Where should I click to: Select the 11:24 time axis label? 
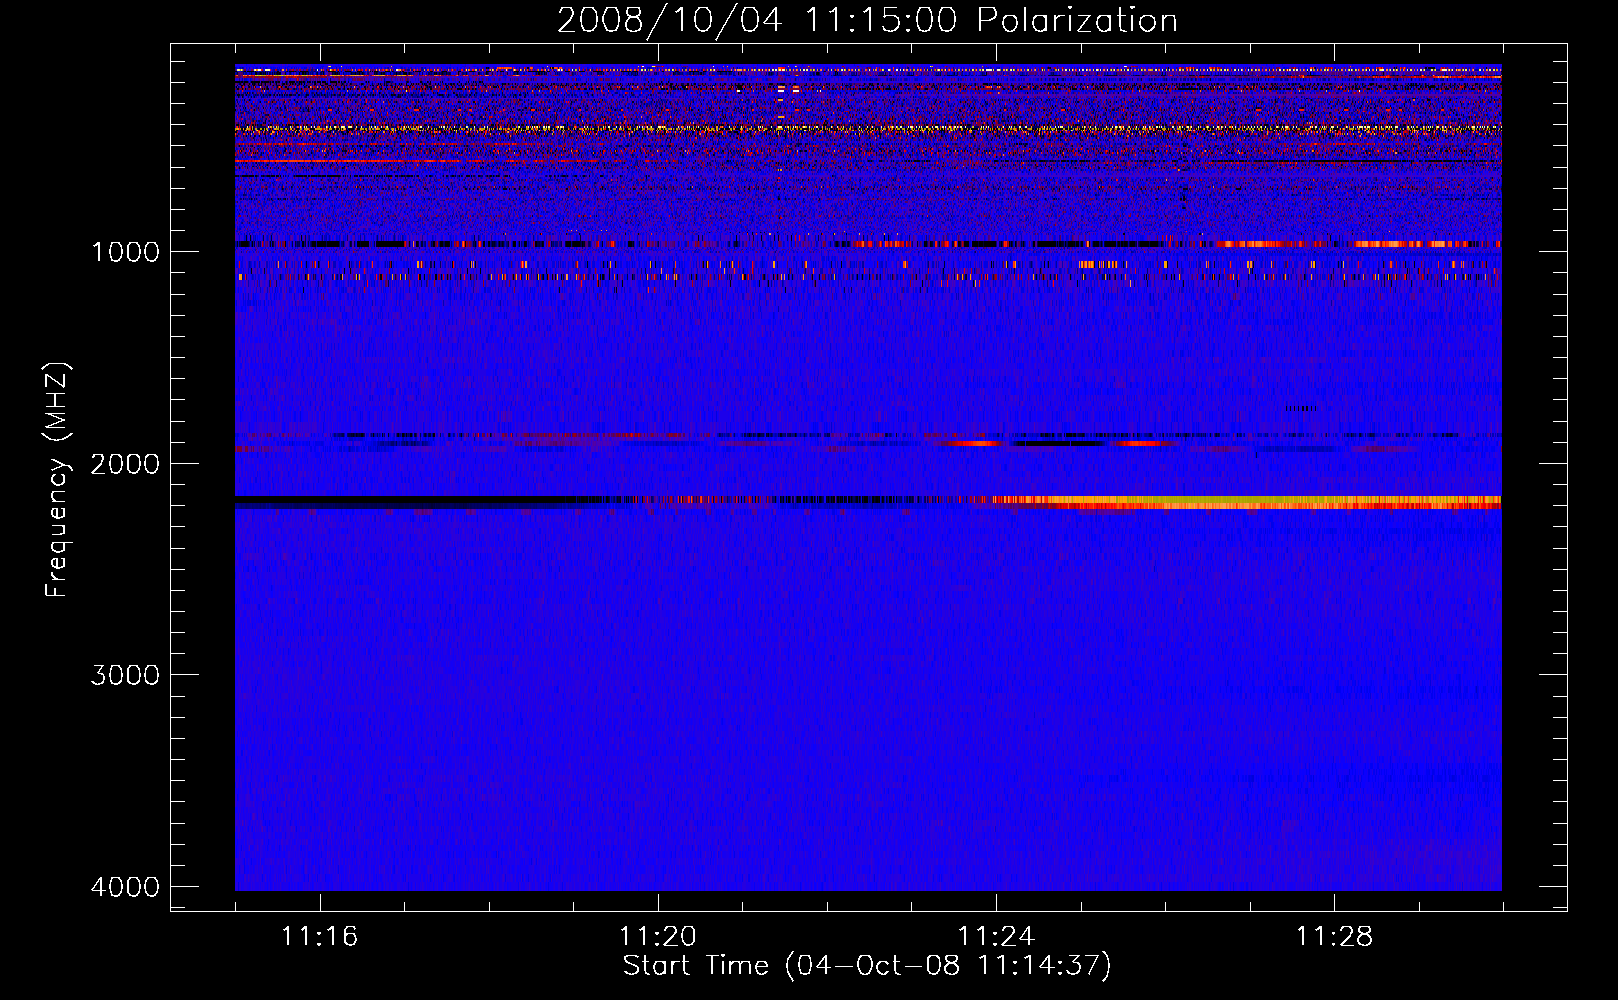pyautogui.click(x=996, y=937)
